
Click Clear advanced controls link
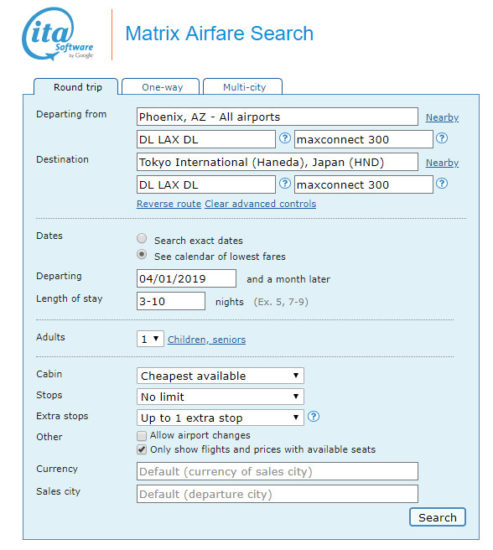[260, 204]
